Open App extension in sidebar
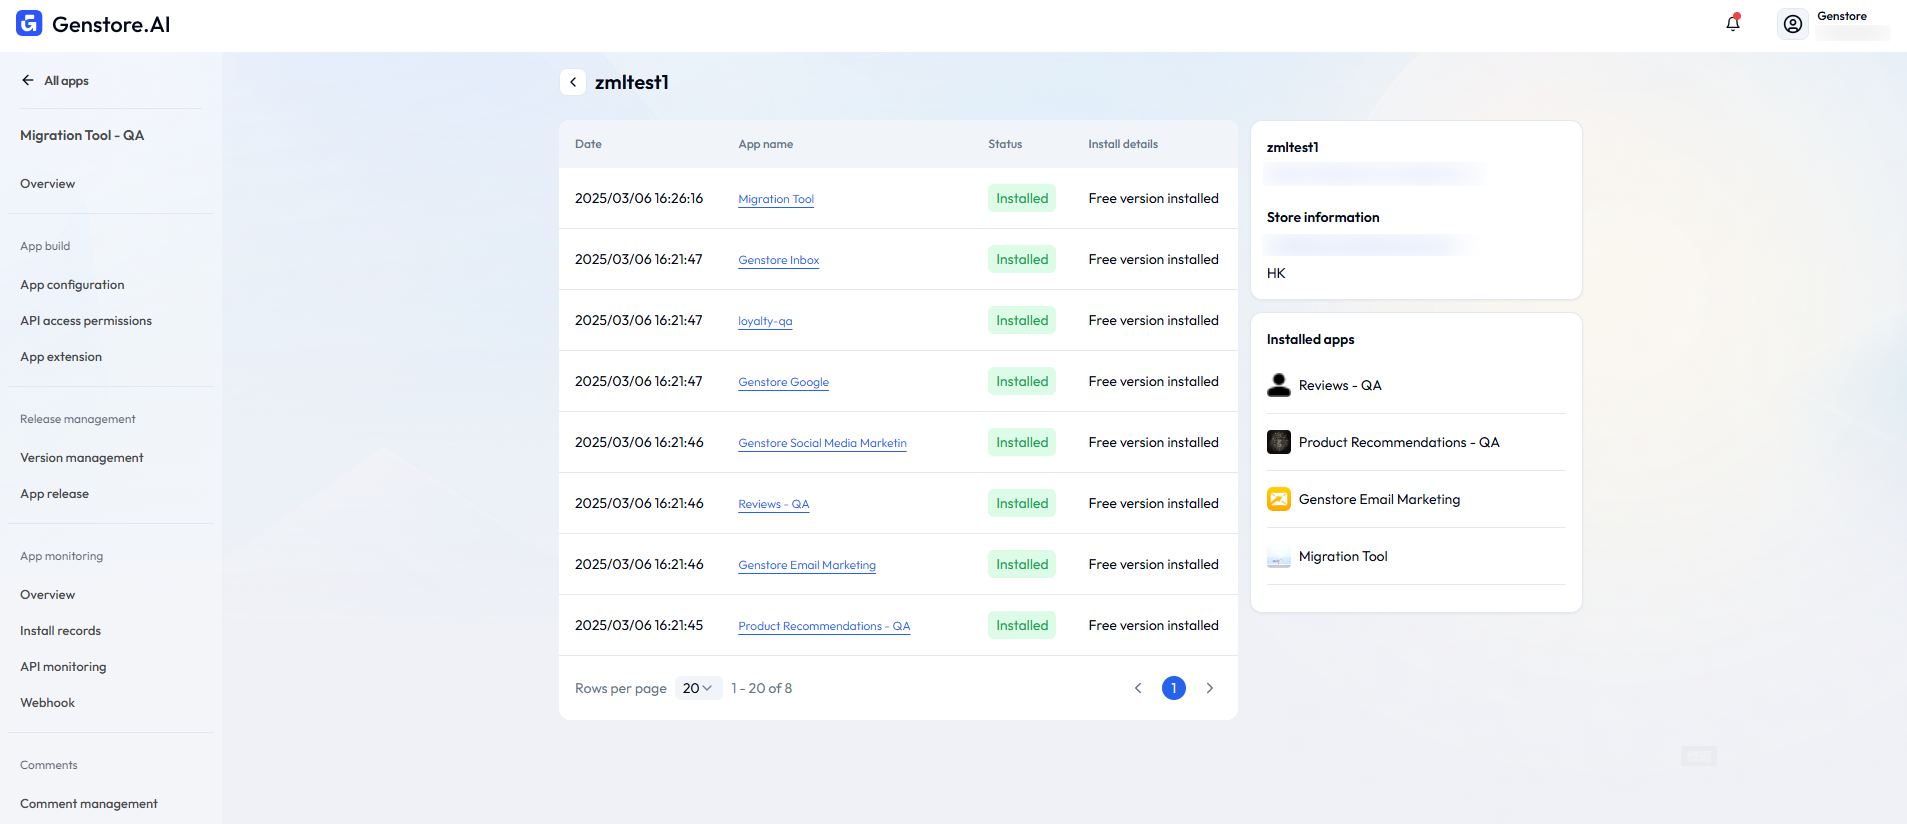Viewport: 1907px width, 824px height. click(x=61, y=357)
